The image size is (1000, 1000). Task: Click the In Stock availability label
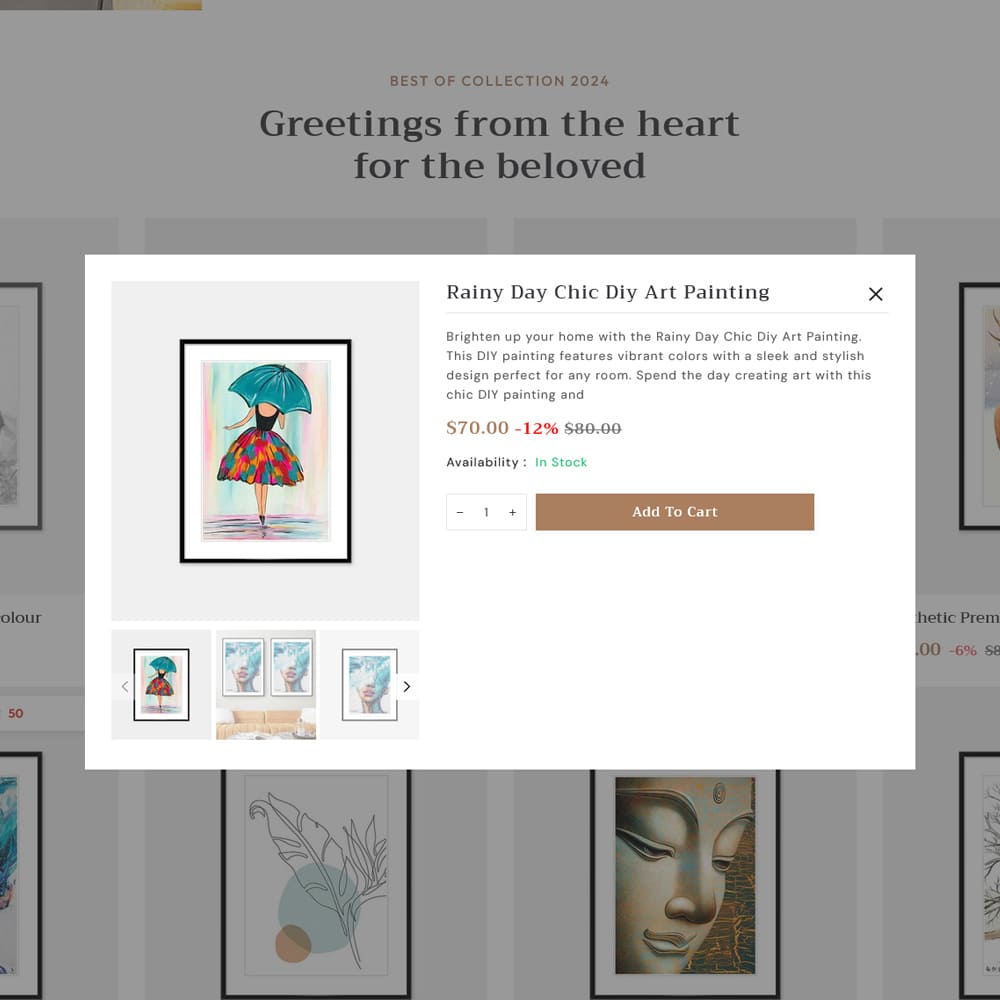pos(561,462)
